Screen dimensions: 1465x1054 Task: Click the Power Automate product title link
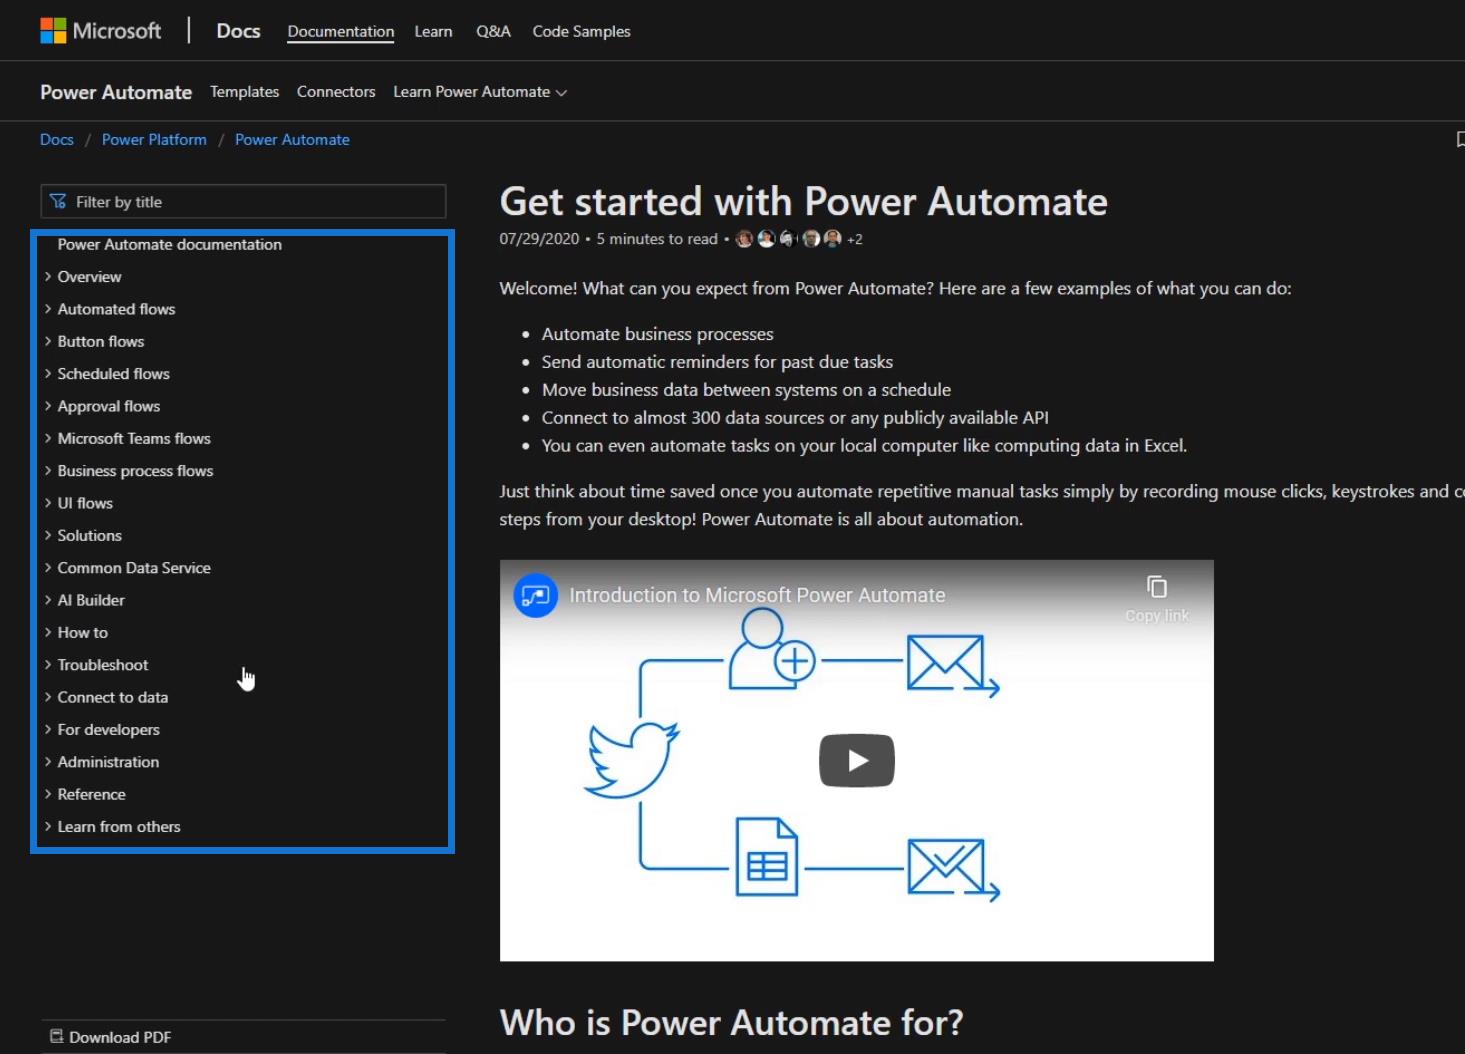coord(116,92)
